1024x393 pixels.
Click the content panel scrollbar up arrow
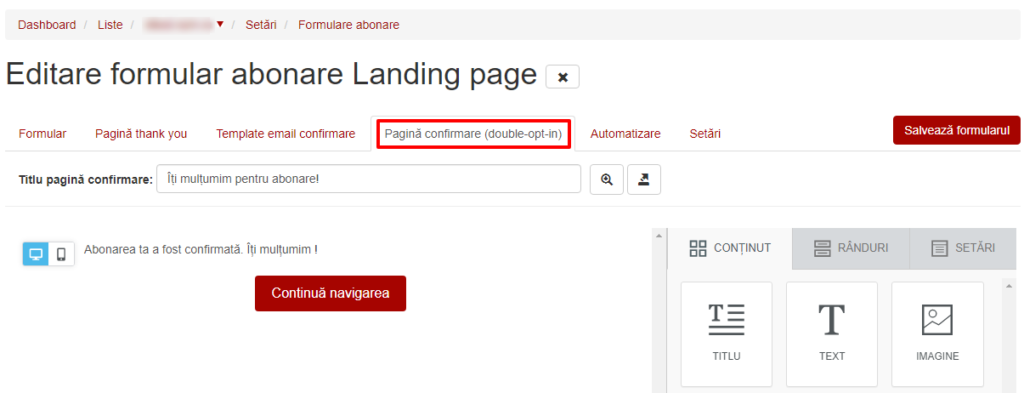[1008, 286]
